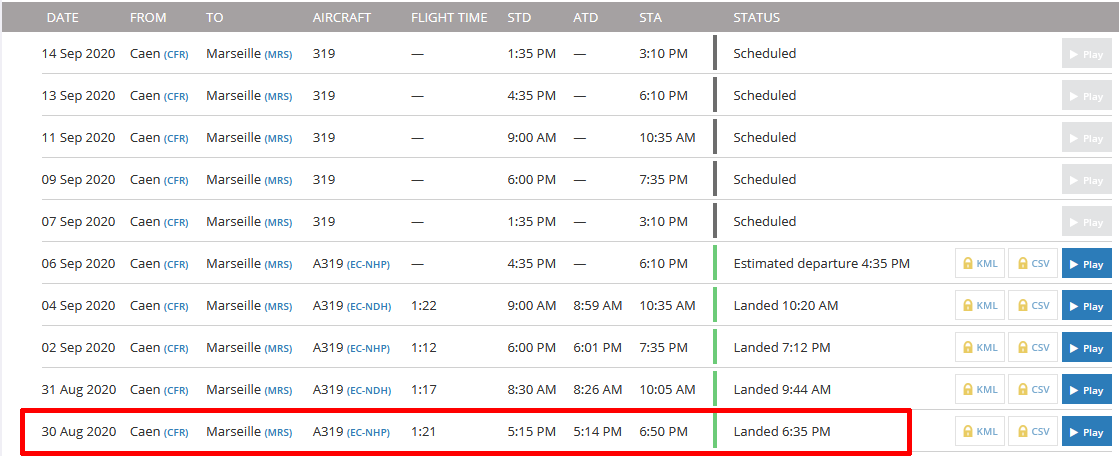1119x456 pixels.
Task: Click the DATE column header
Action: pos(63,18)
